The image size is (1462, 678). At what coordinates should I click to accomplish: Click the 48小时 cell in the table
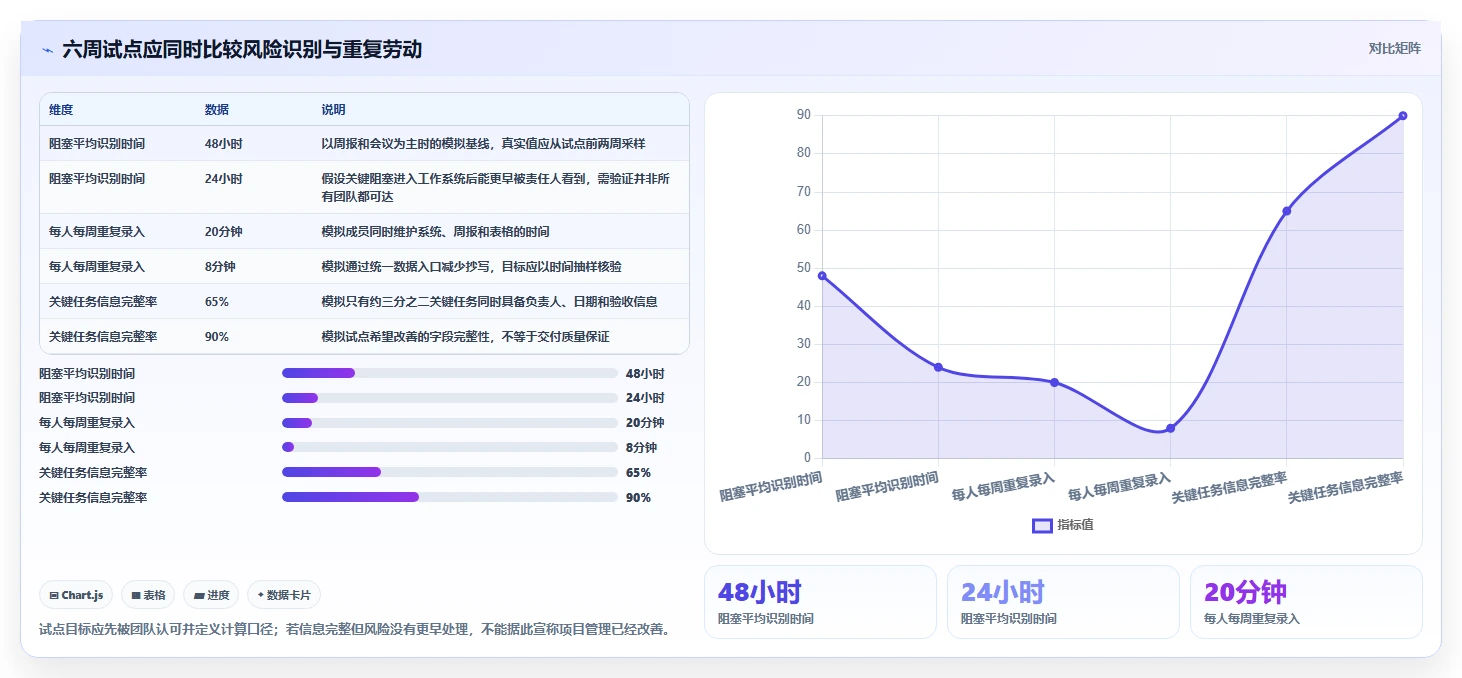pyautogui.click(x=223, y=144)
